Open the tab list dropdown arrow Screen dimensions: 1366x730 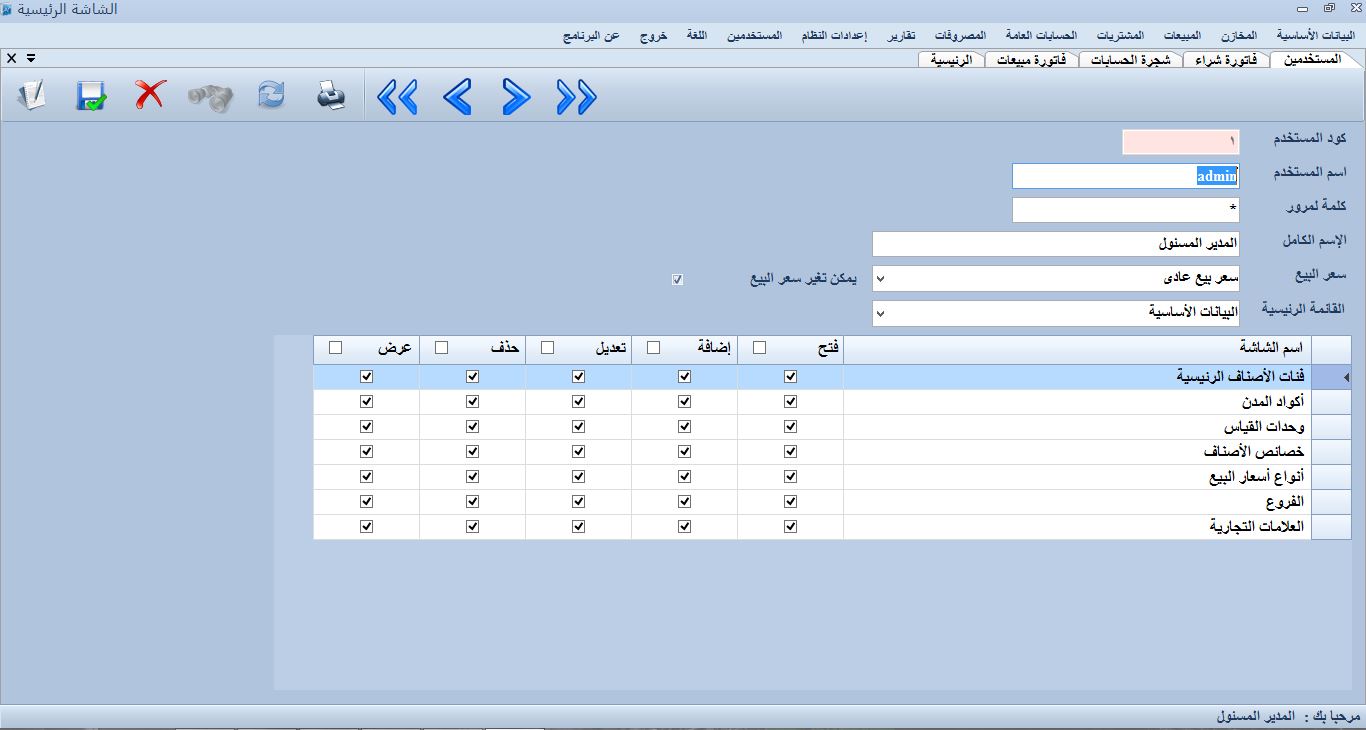[x=31, y=59]
